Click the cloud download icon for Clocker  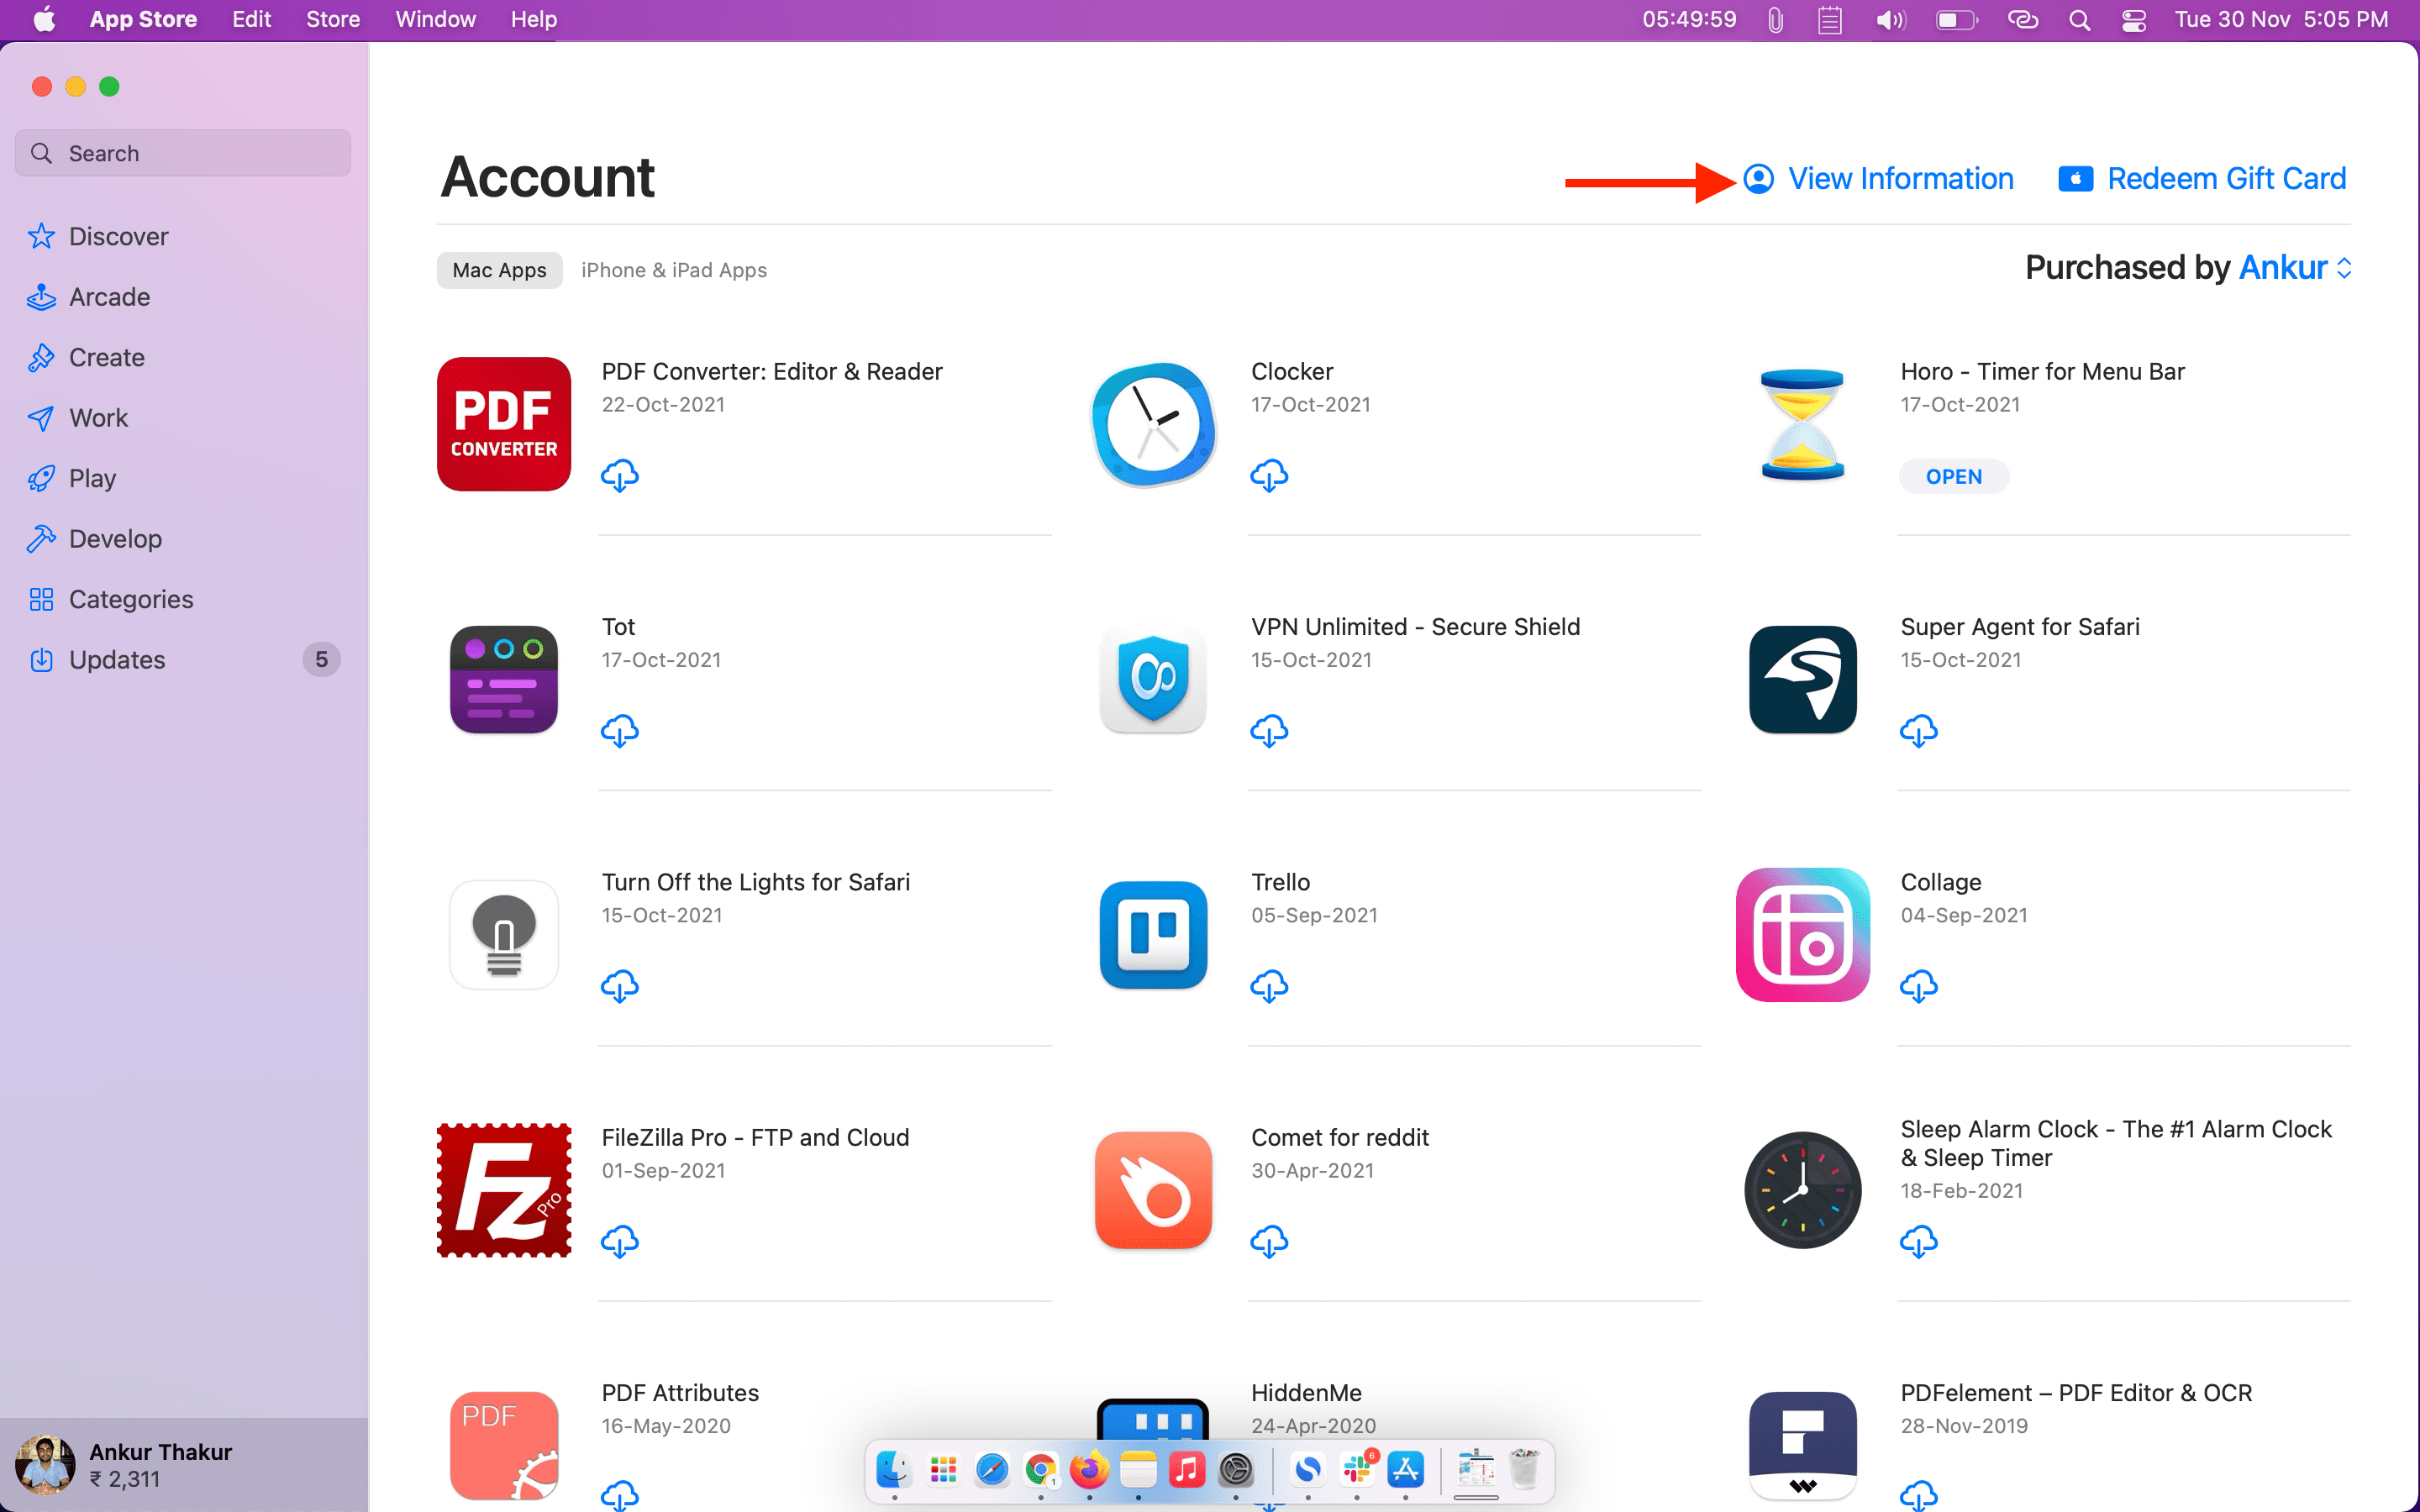tap(1269, 476)
